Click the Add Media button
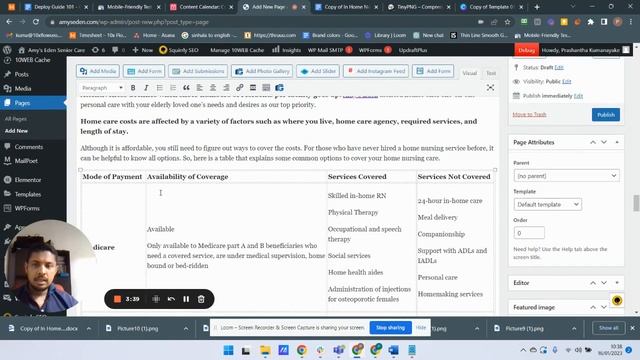 (98, 71)
